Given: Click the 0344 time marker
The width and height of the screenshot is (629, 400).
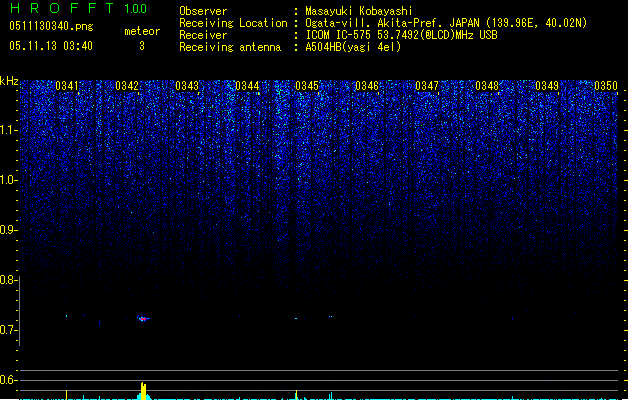Looking at the screenshot, I should click(247, 85).
